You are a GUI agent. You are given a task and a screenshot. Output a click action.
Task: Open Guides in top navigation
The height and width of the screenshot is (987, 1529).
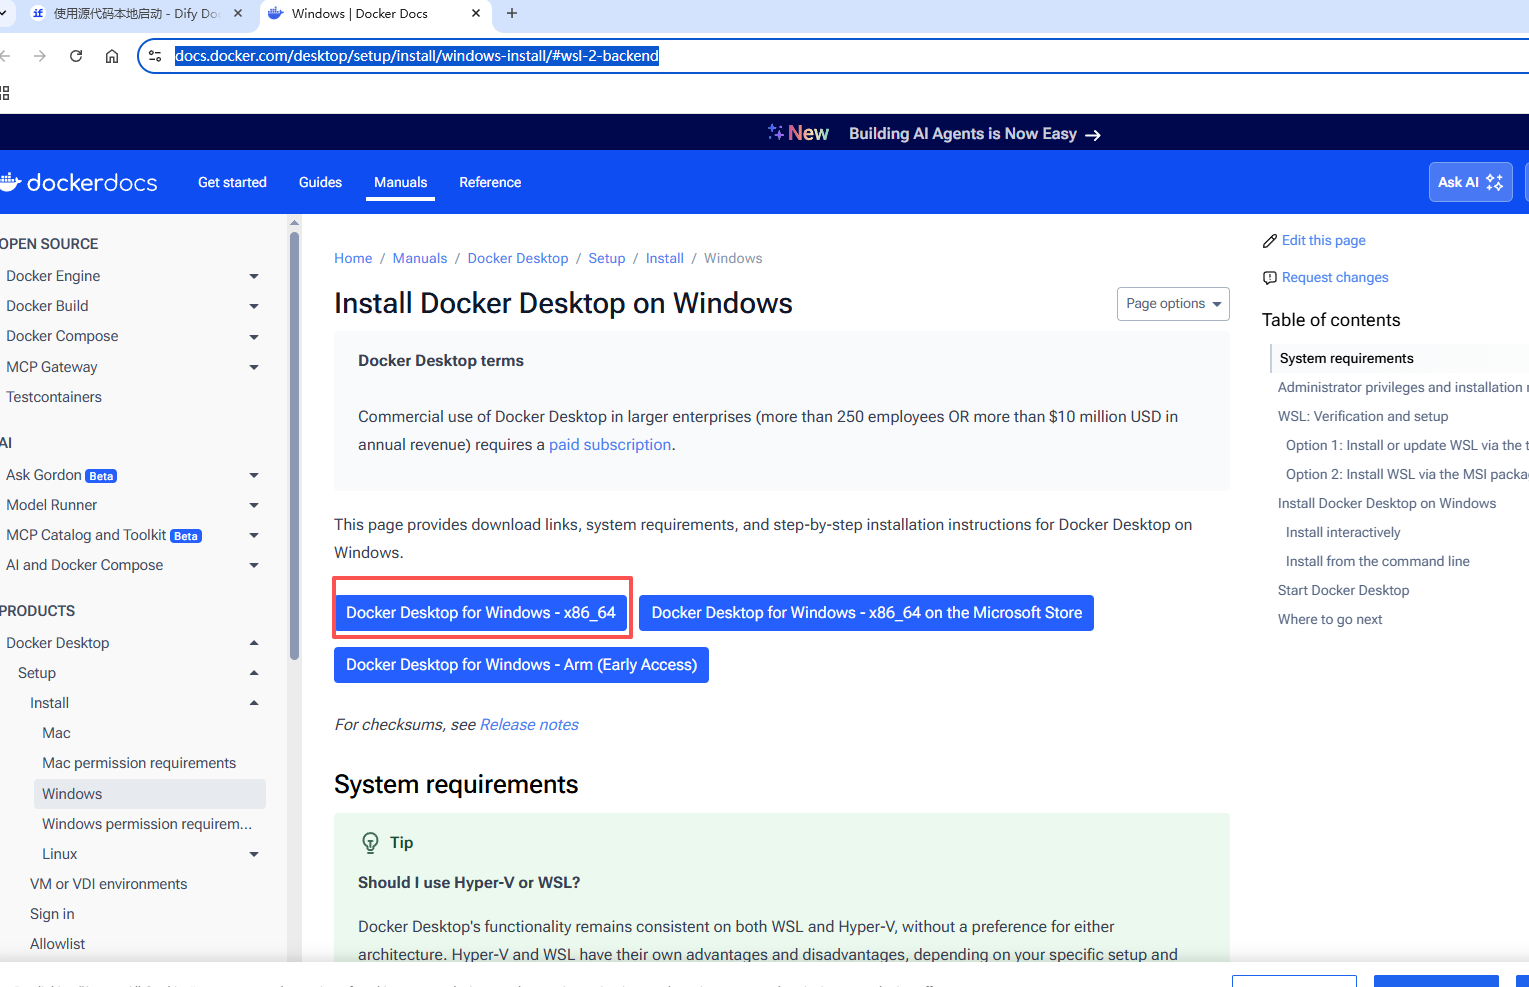tap(320, 182)
